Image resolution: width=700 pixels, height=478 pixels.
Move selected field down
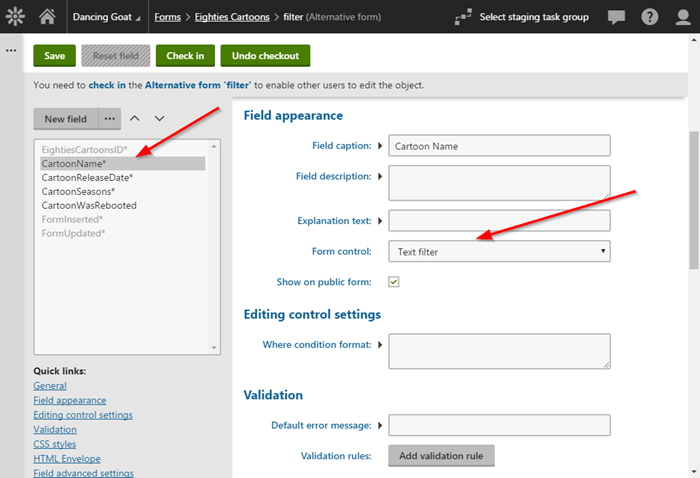(x=159, y=118)
